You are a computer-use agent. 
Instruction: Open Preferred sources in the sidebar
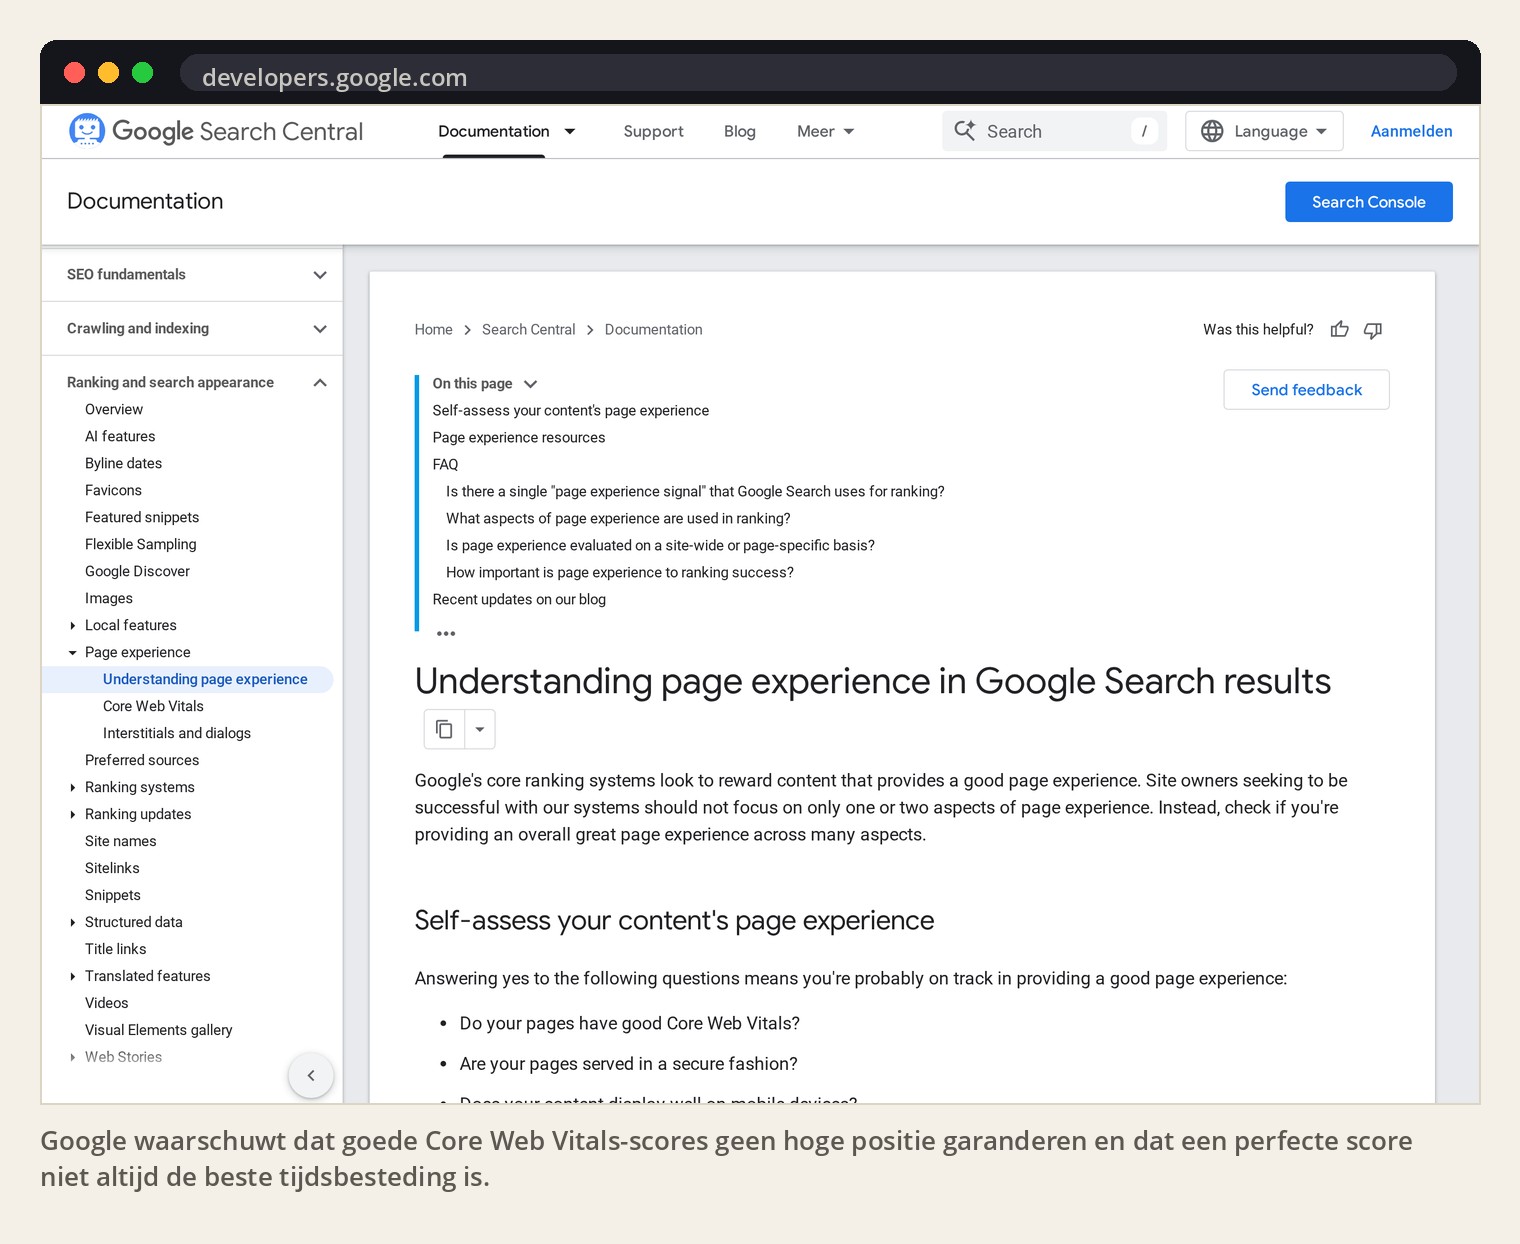(142, 760)
